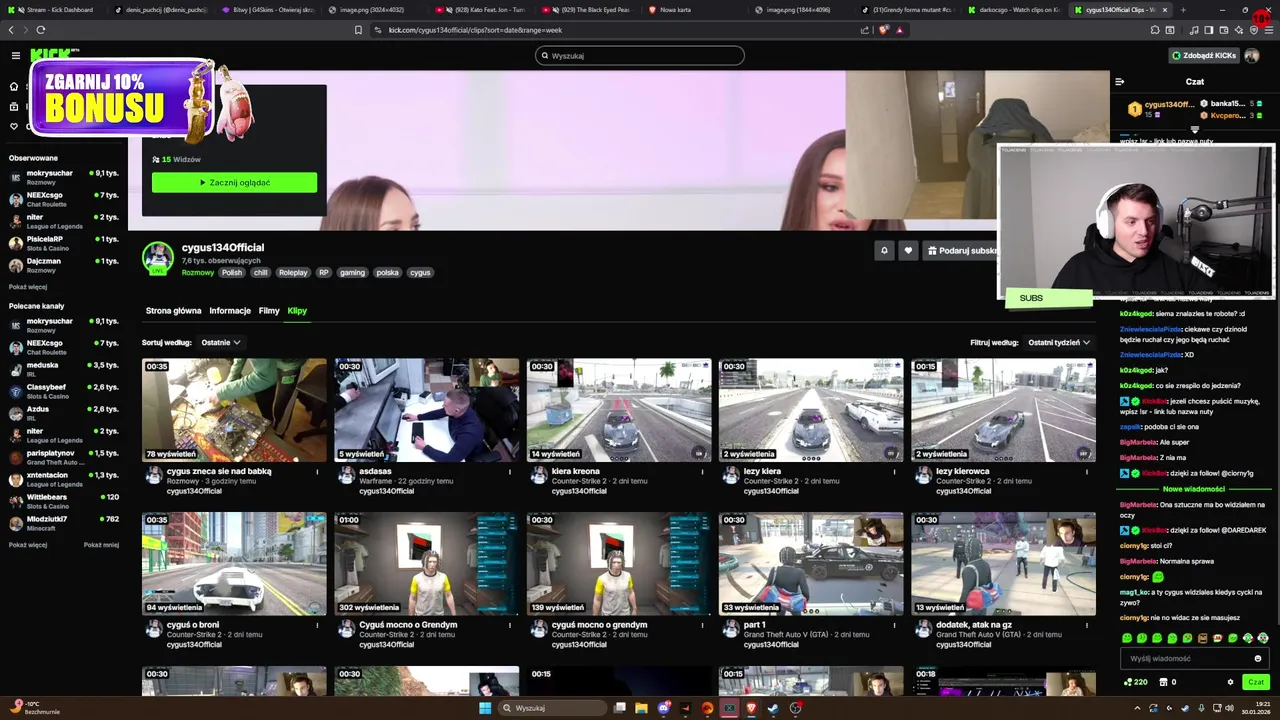Open chat settings gear icon
The width and height of the screenshot is (1280, 720).
click(x=1230, y=682)
